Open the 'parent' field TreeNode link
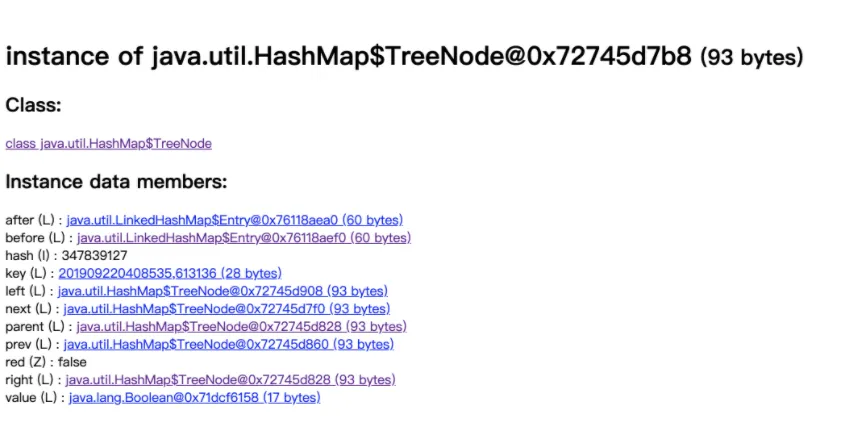 coord(241,327)
